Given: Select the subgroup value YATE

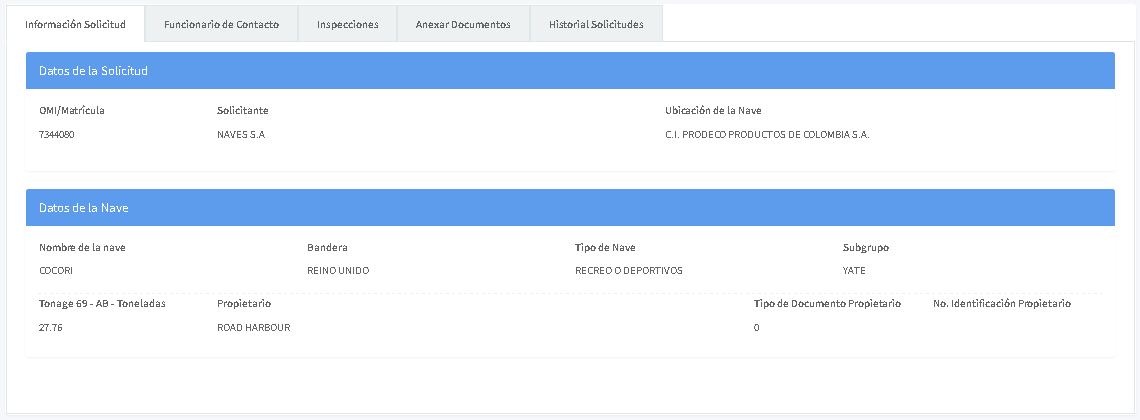Looking at the screenshot, I should (x=854, y=270).
